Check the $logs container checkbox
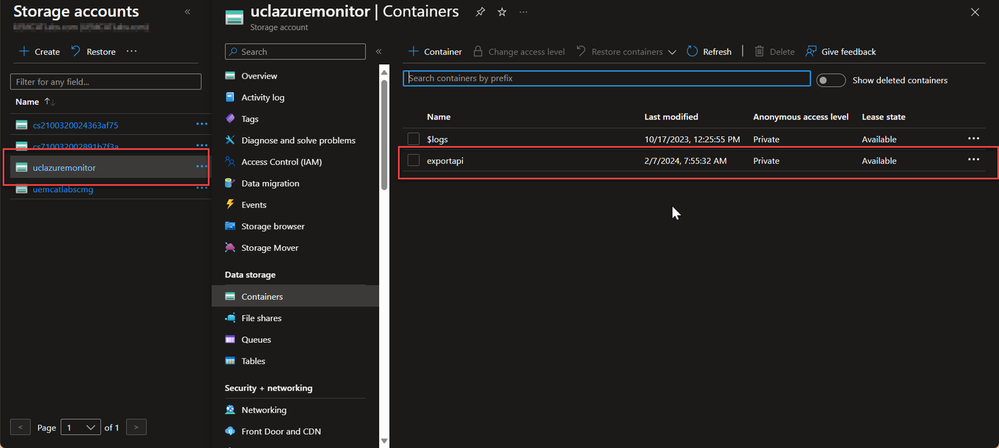The width and height of the screenshot is (999, 448). (413, 139)
